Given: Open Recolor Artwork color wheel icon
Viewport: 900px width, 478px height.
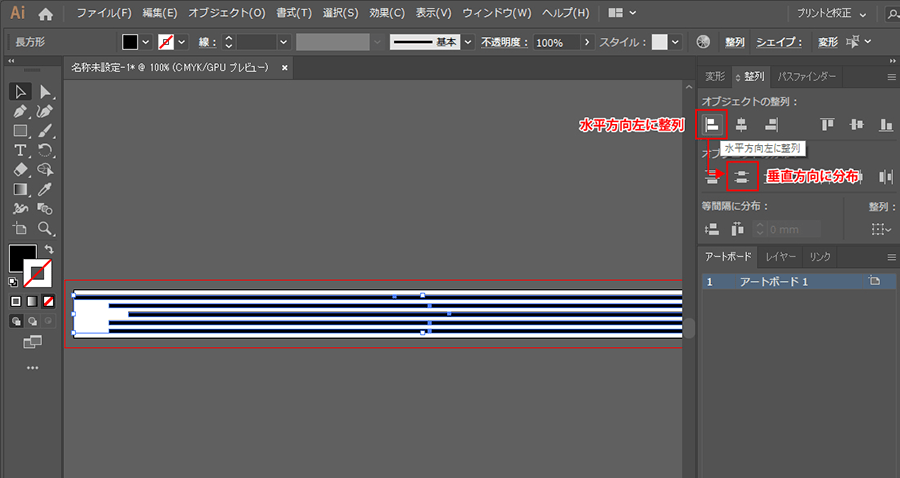Looking at the screenshot, I should pyautogui.click(x=703, y=42).
